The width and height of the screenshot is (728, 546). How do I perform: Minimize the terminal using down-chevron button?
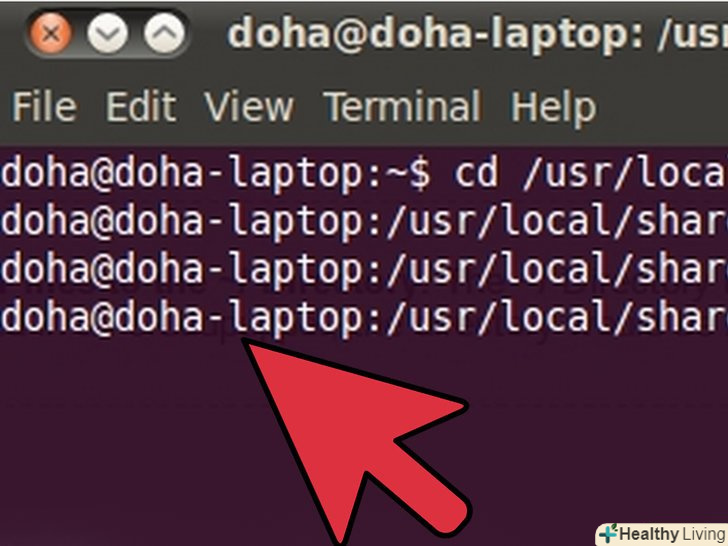tap(107, 33)
